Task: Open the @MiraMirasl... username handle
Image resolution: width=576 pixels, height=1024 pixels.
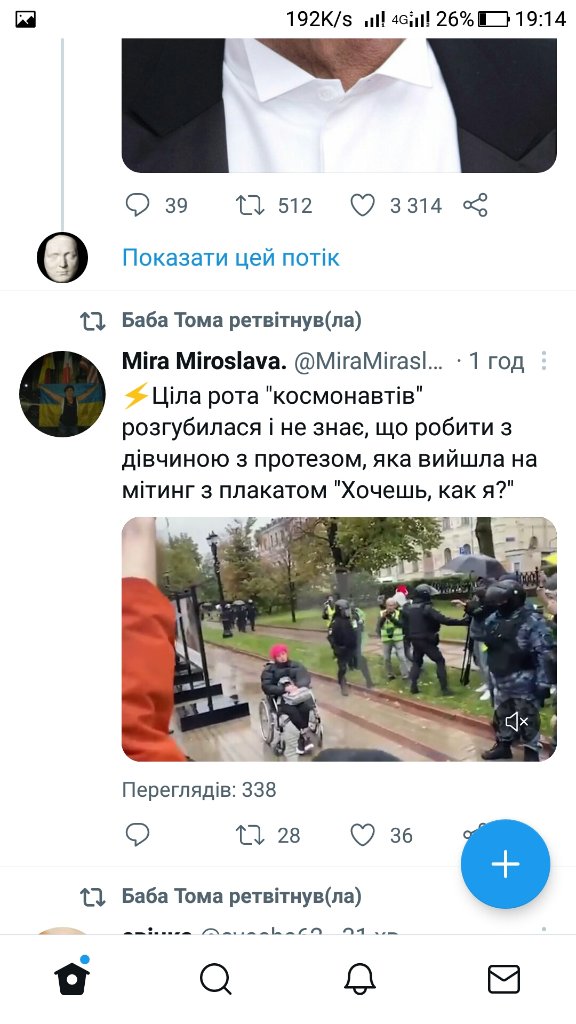Action: (369, 360)
